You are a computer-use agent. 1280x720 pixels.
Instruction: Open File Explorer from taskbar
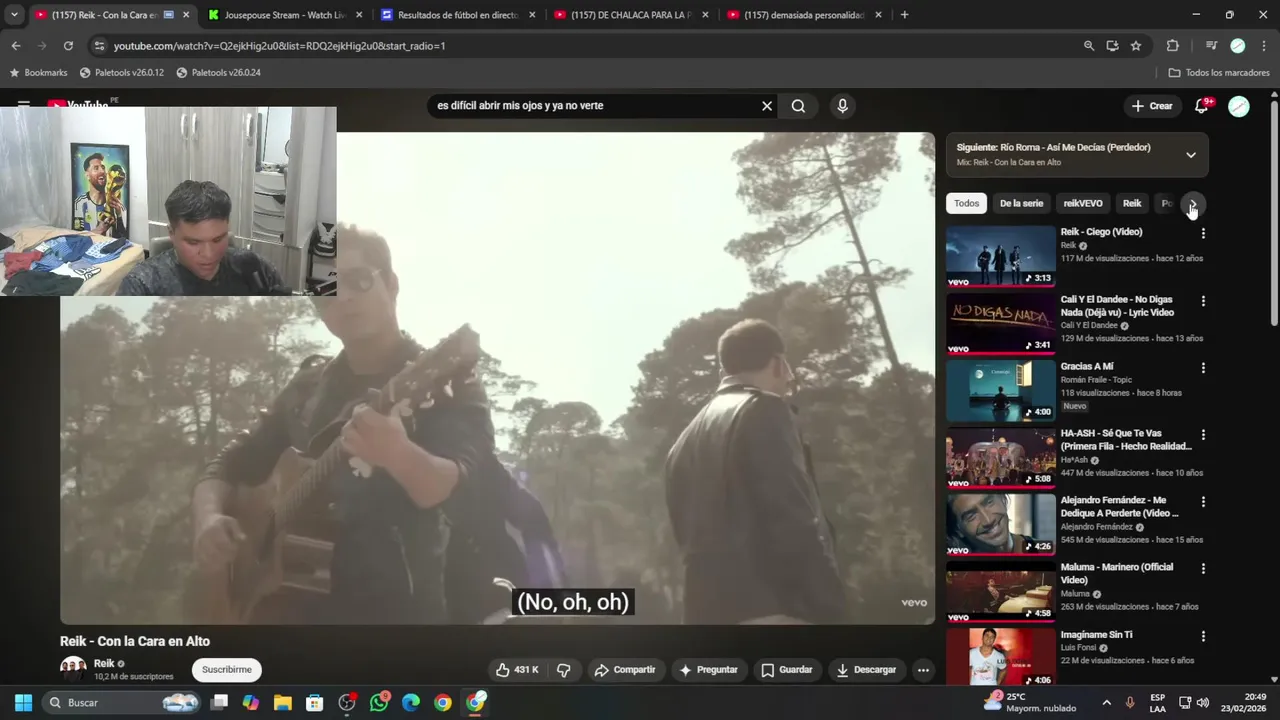(x=283, y=702)
